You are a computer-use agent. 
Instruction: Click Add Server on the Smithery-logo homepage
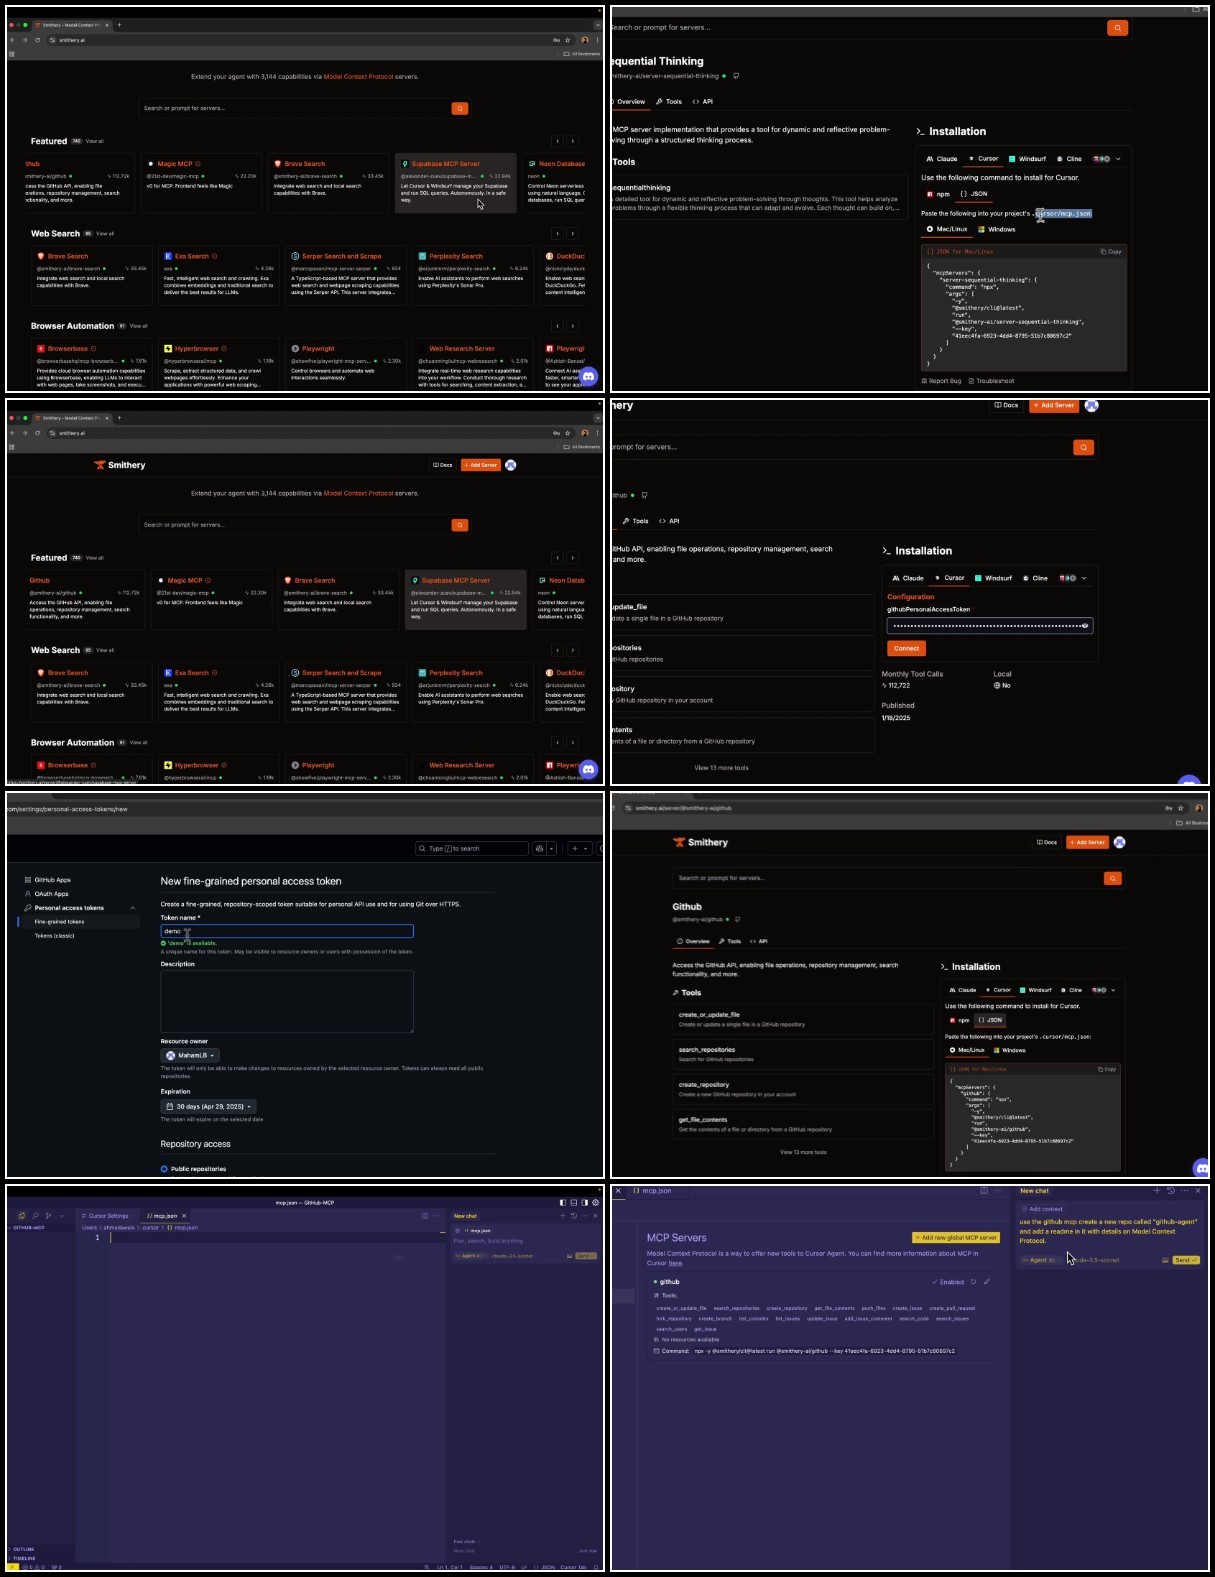click(481, 465)
